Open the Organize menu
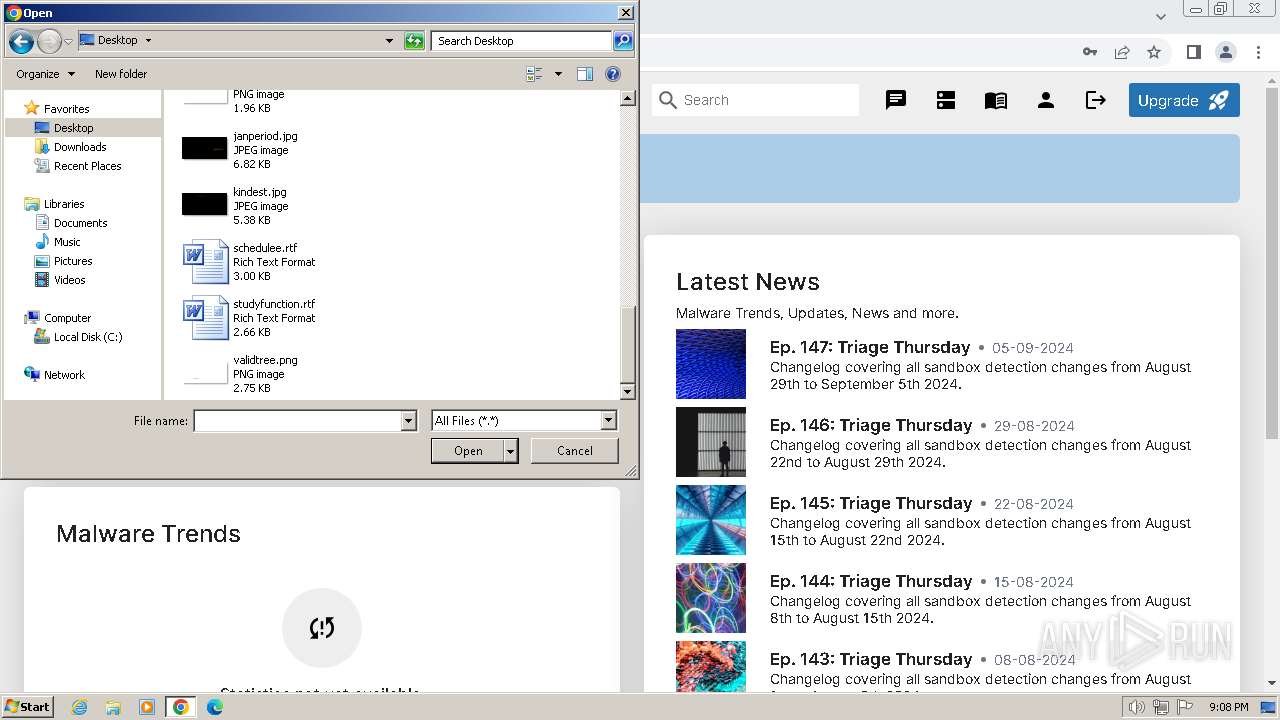1280x720 pixels. click(x=45, y=74)
